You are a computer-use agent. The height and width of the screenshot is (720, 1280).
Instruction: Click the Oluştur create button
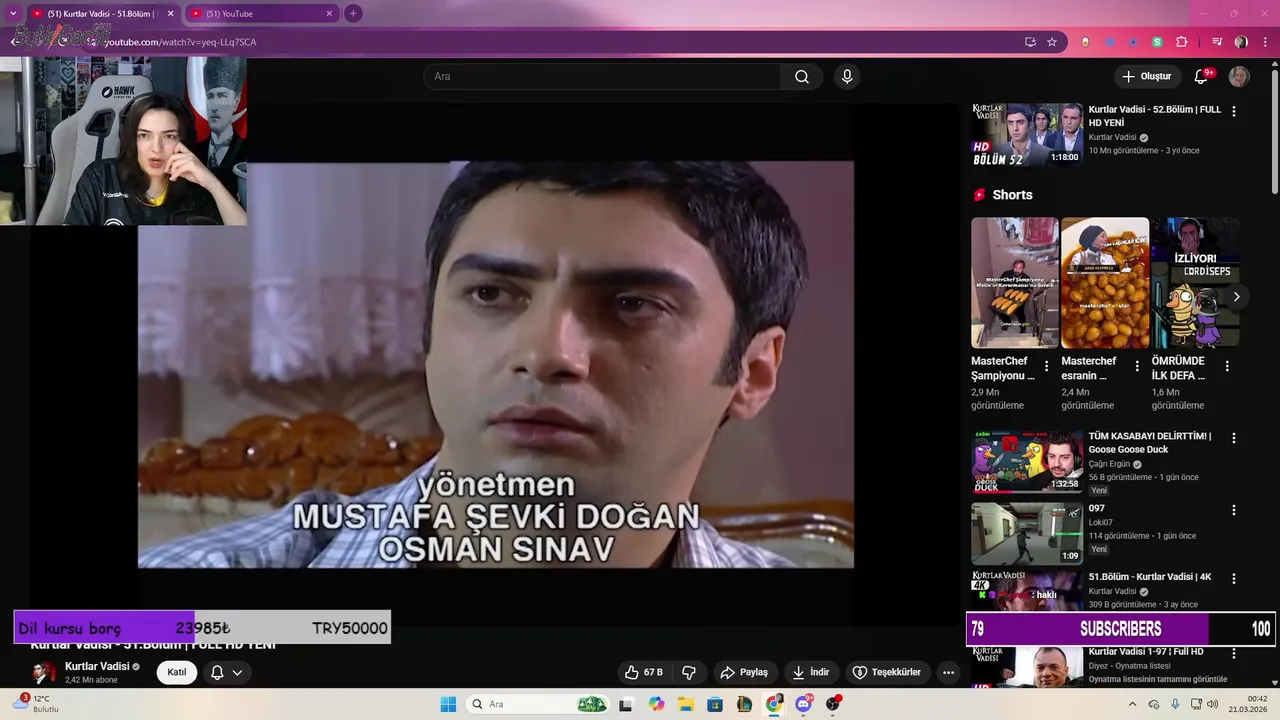click(1147, 77)
